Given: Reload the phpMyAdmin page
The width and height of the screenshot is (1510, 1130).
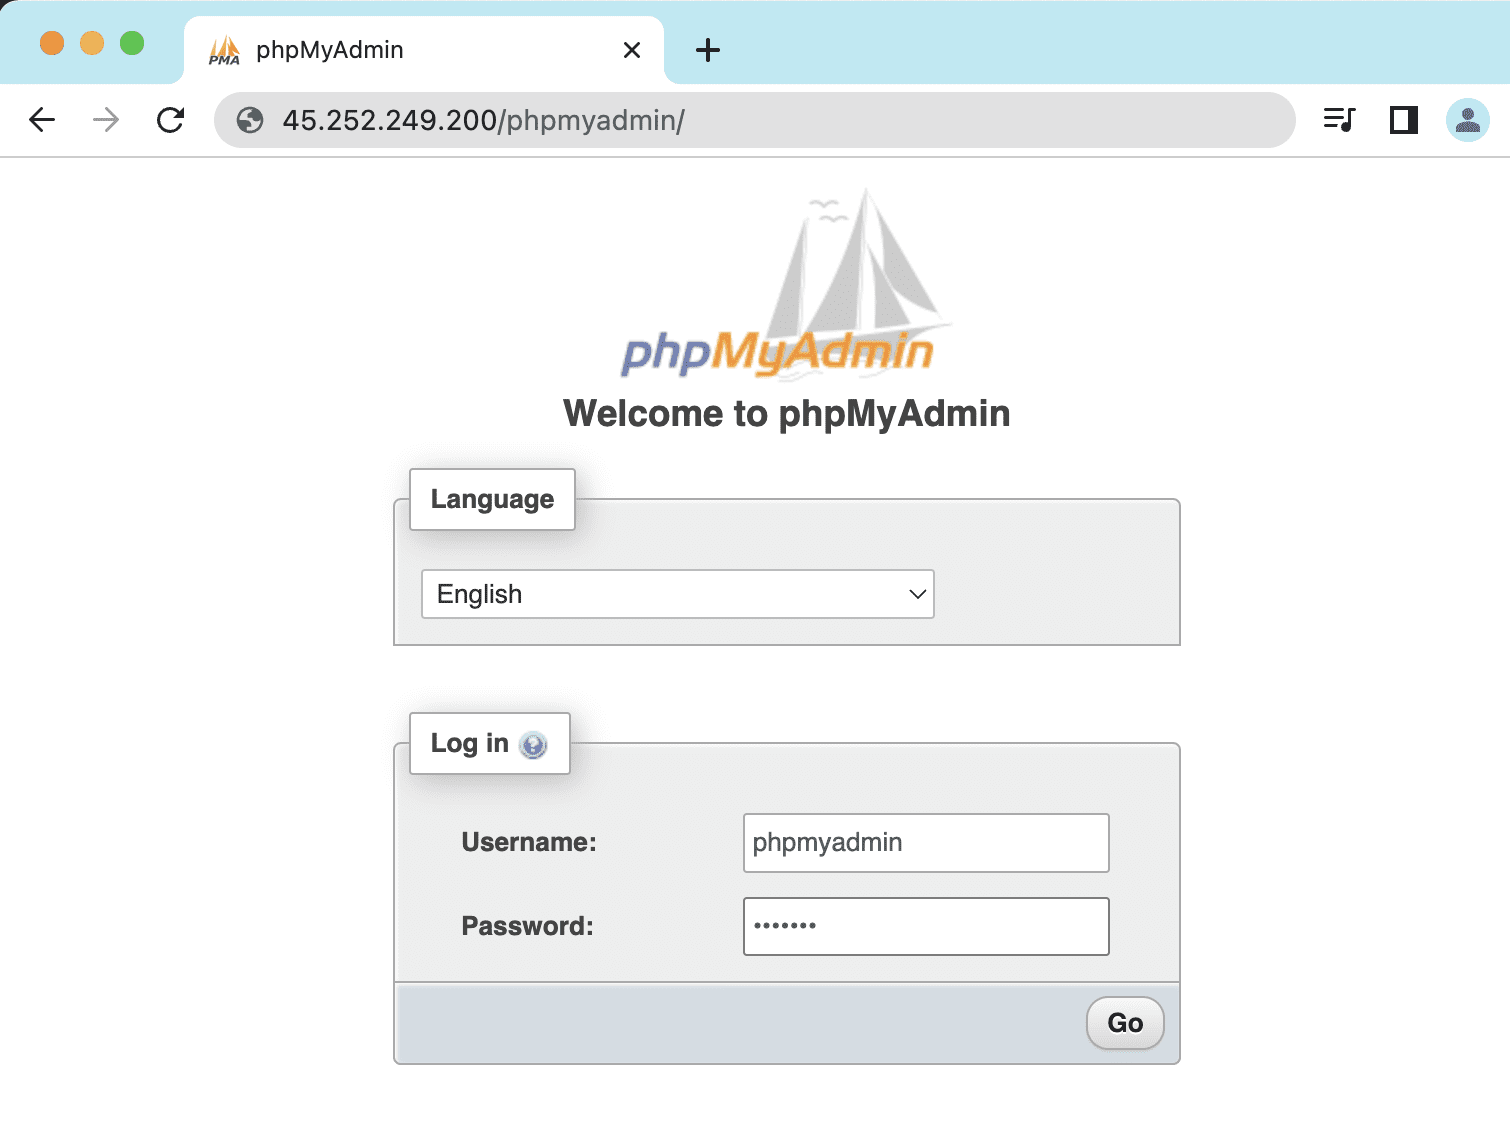Looking at the screenshot, I should pyautogui.click(x=171, y=120).
